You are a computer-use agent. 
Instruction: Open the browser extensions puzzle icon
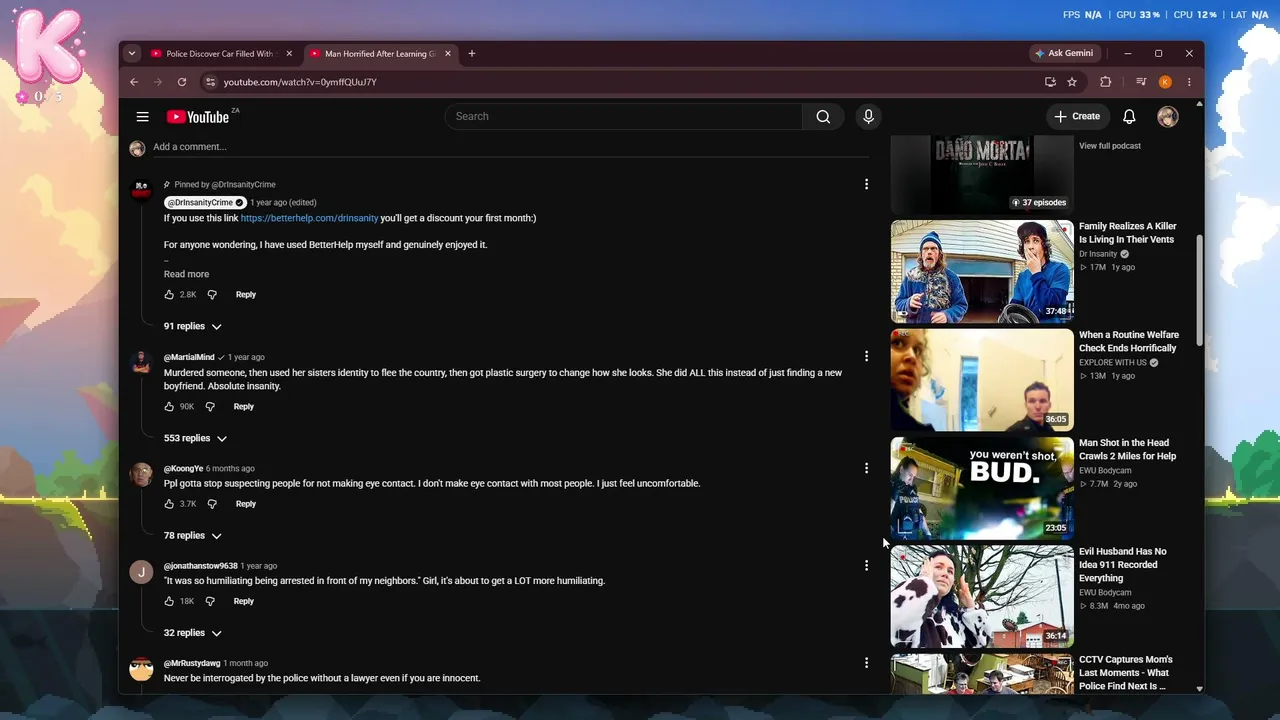coord(1105,82)
